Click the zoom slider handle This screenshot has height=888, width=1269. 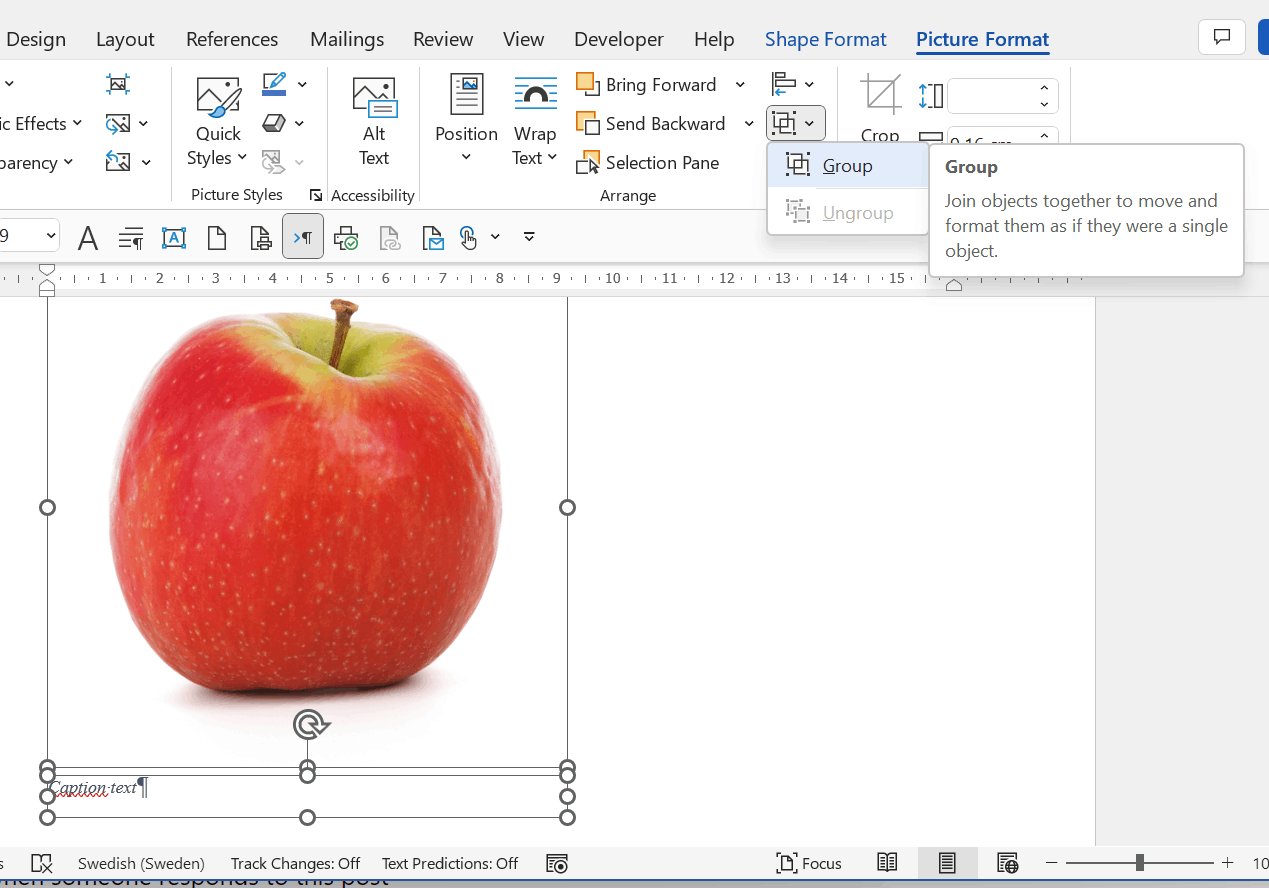coord(1139,863)
